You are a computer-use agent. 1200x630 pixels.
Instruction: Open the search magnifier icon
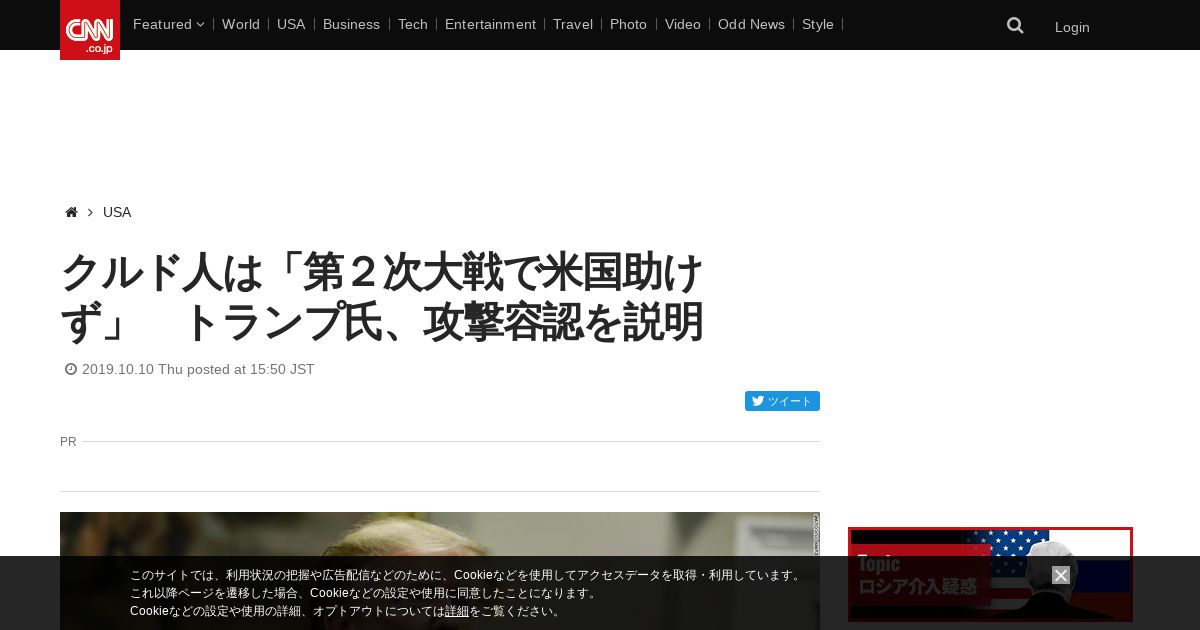tap(1015, 25)
